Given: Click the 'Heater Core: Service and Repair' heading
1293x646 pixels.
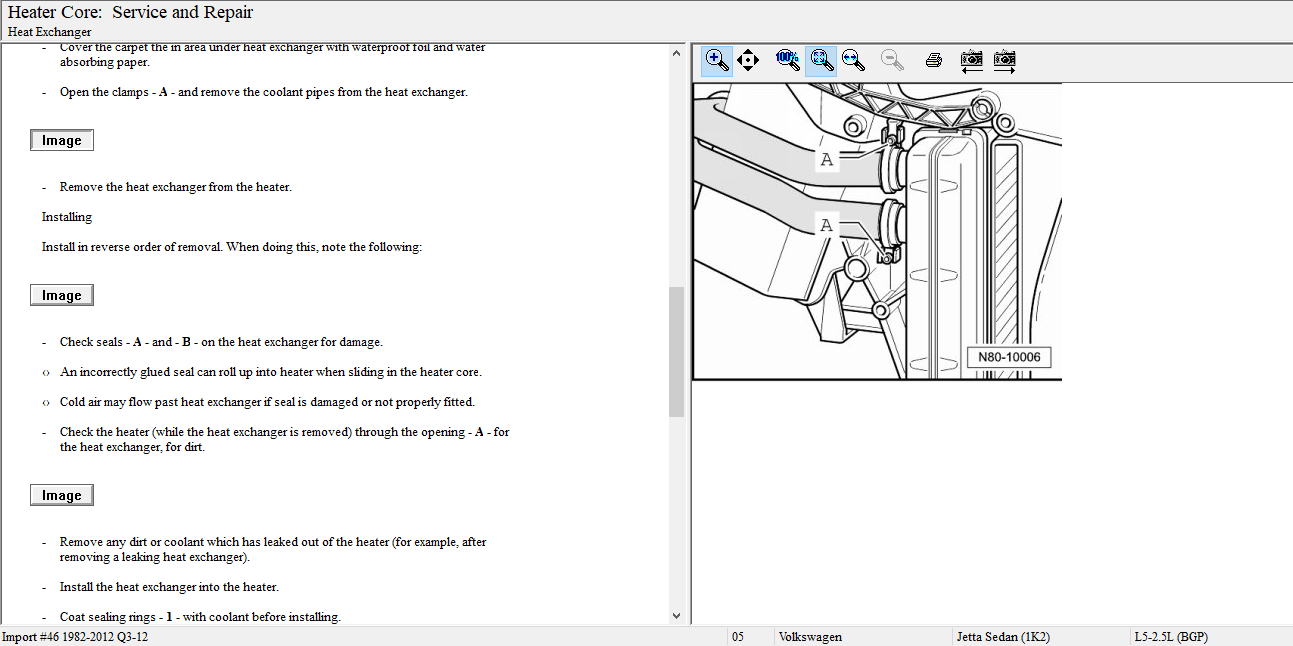Looking at the screenshot, I should click(131, 13).
